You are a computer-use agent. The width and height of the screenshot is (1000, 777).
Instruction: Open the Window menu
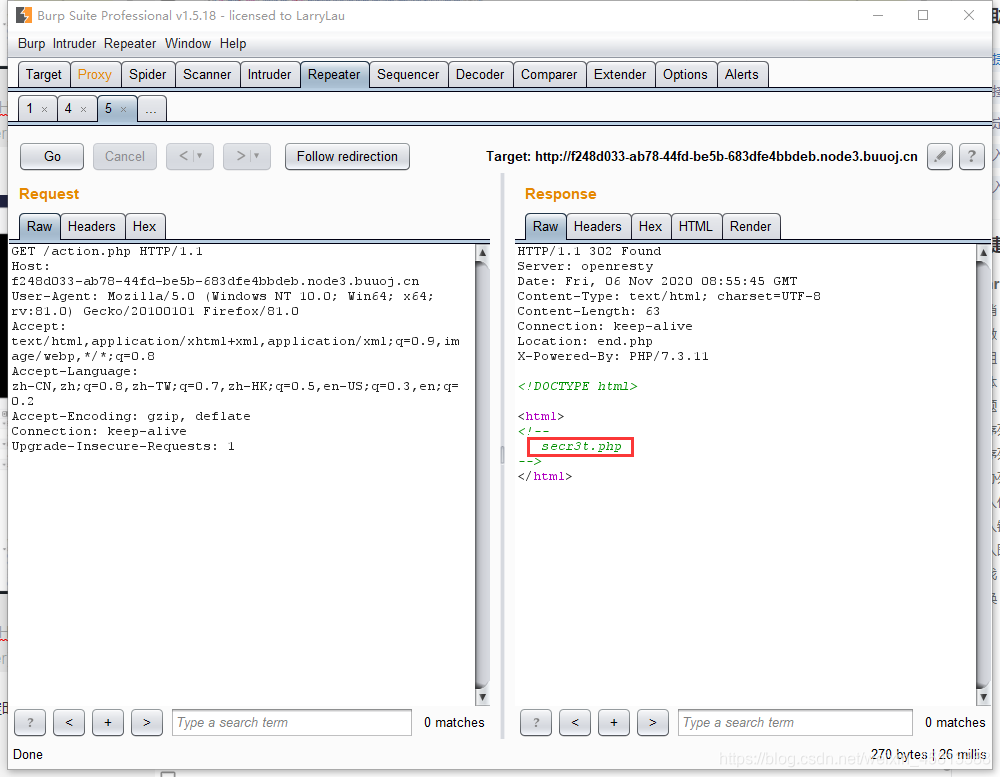[188, 43]
